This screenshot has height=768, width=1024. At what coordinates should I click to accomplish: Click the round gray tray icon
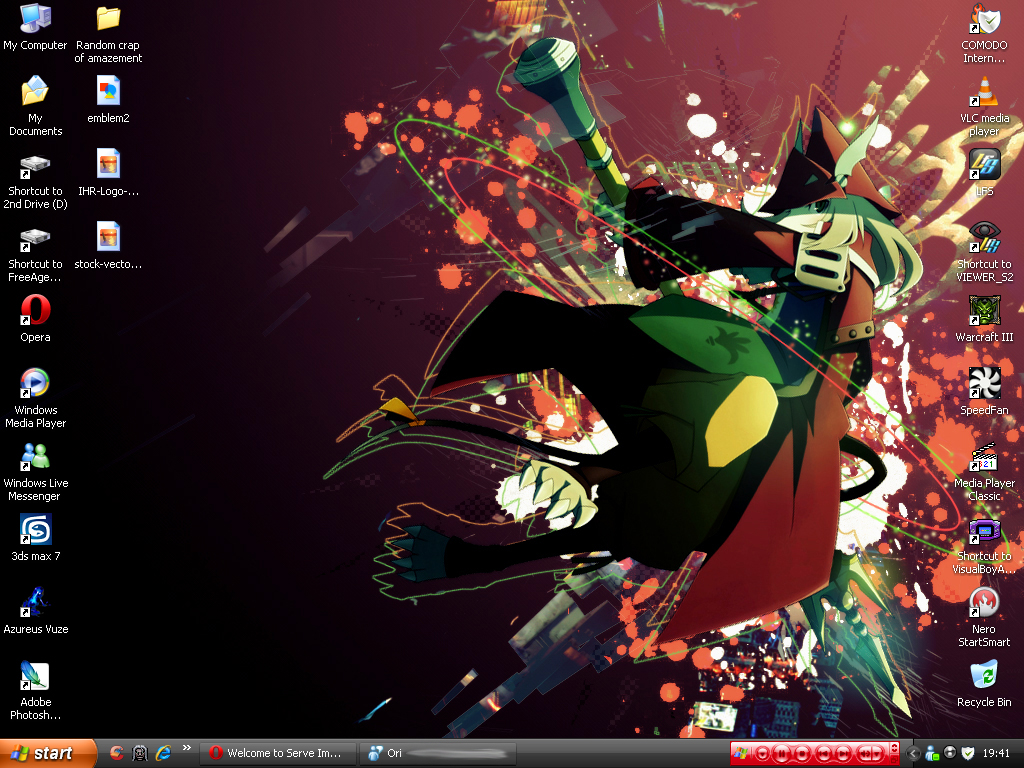point(950,752)
